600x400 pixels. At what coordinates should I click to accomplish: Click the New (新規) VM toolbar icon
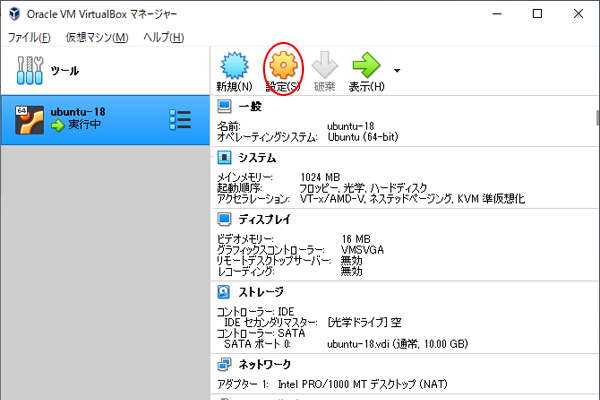point(234,66)
